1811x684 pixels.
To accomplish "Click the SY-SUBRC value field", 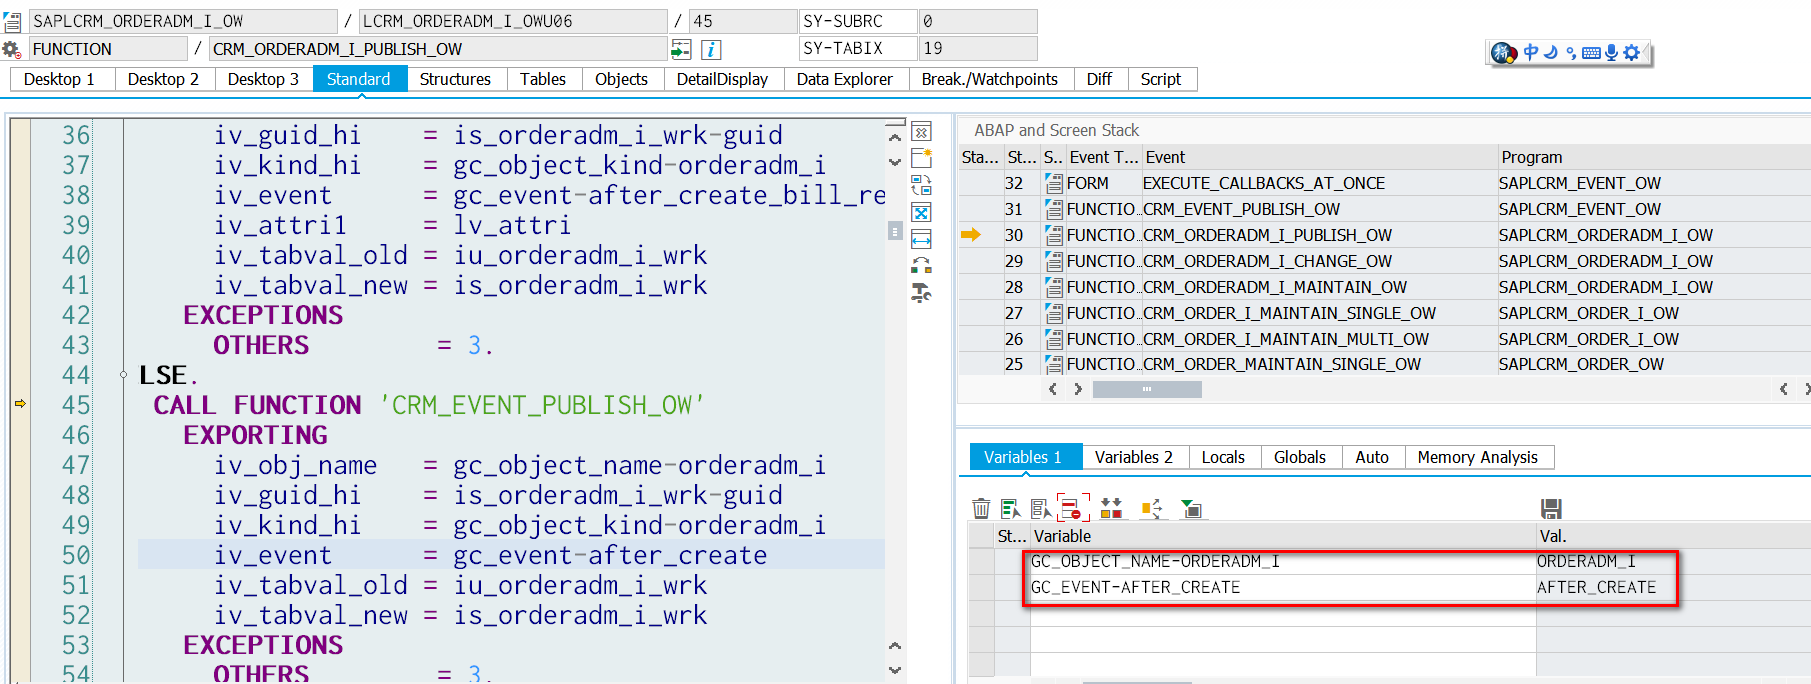I will coord(977,21).
